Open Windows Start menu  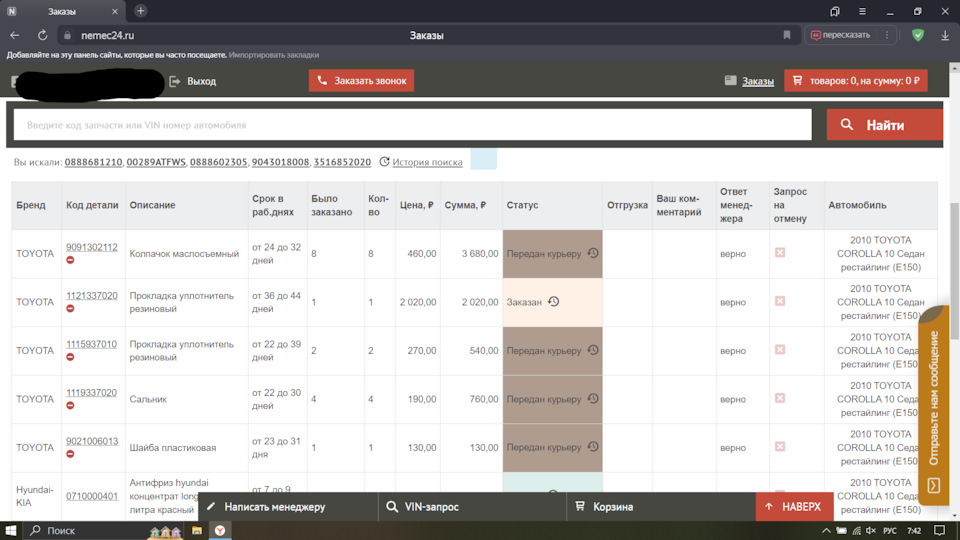[10, 530]
